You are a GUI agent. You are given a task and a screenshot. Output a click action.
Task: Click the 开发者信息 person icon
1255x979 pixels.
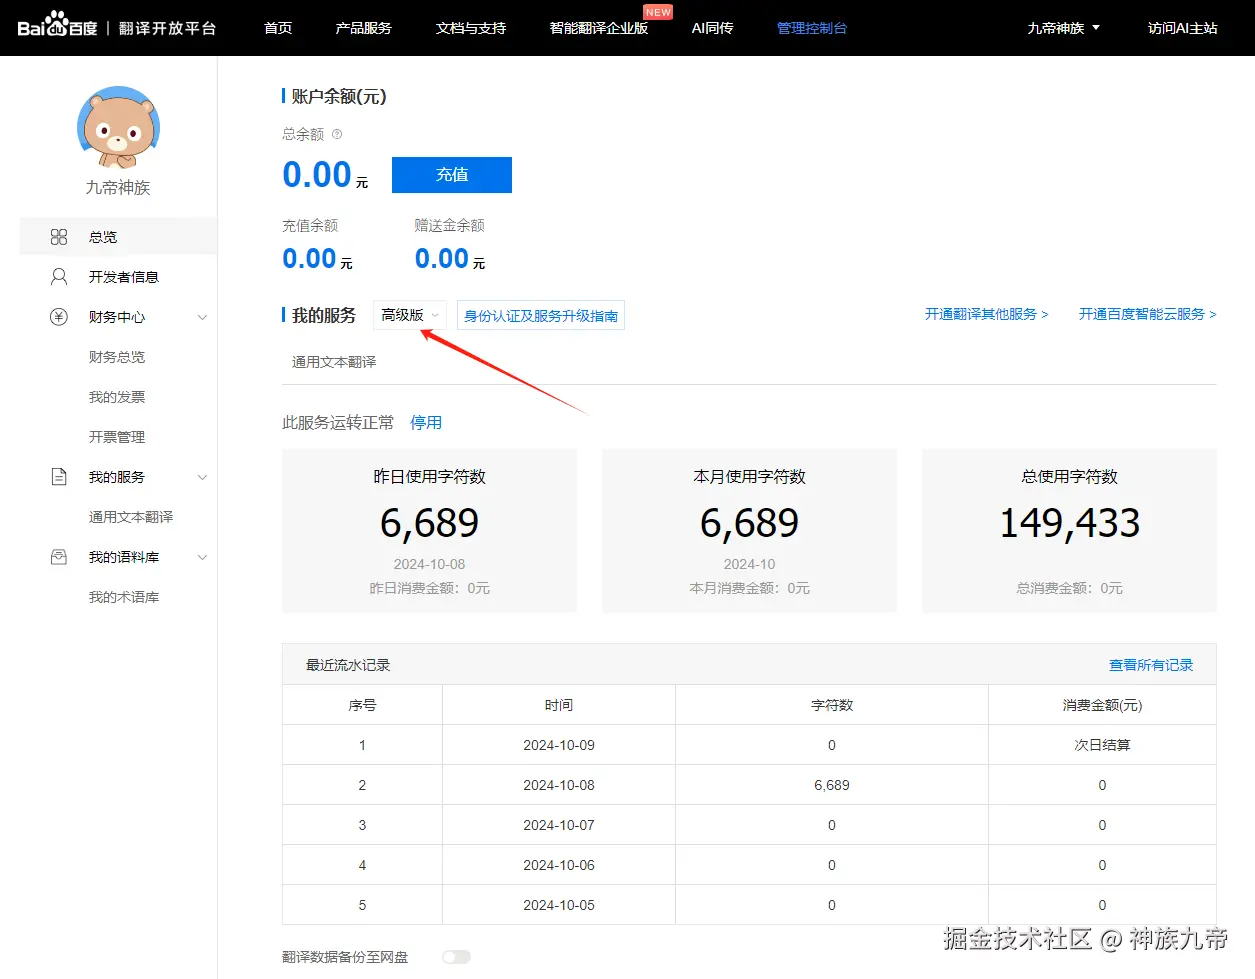click(59, 277)
